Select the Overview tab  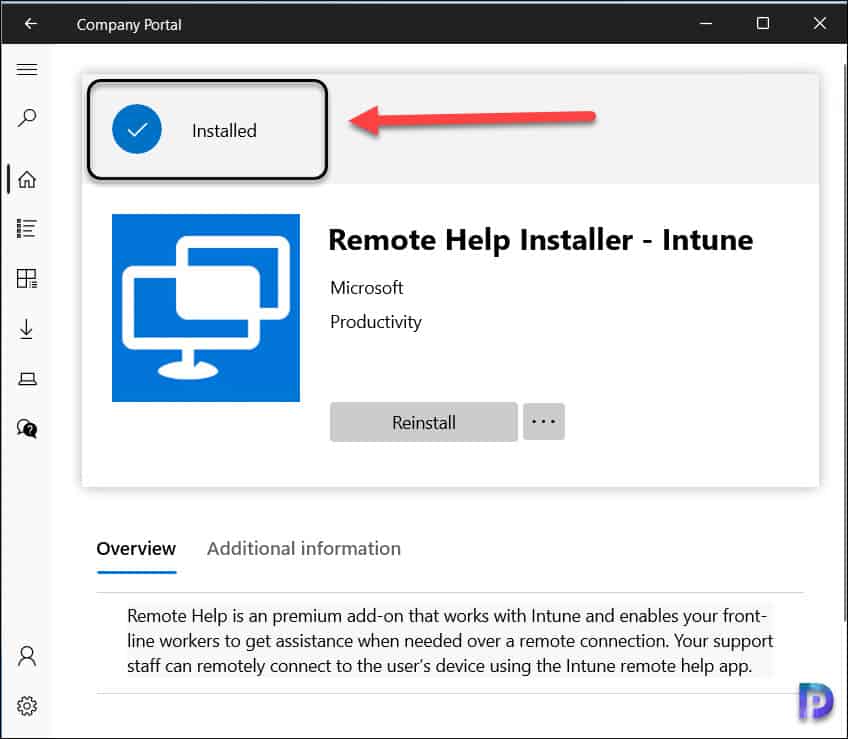[x=136, y=548]
